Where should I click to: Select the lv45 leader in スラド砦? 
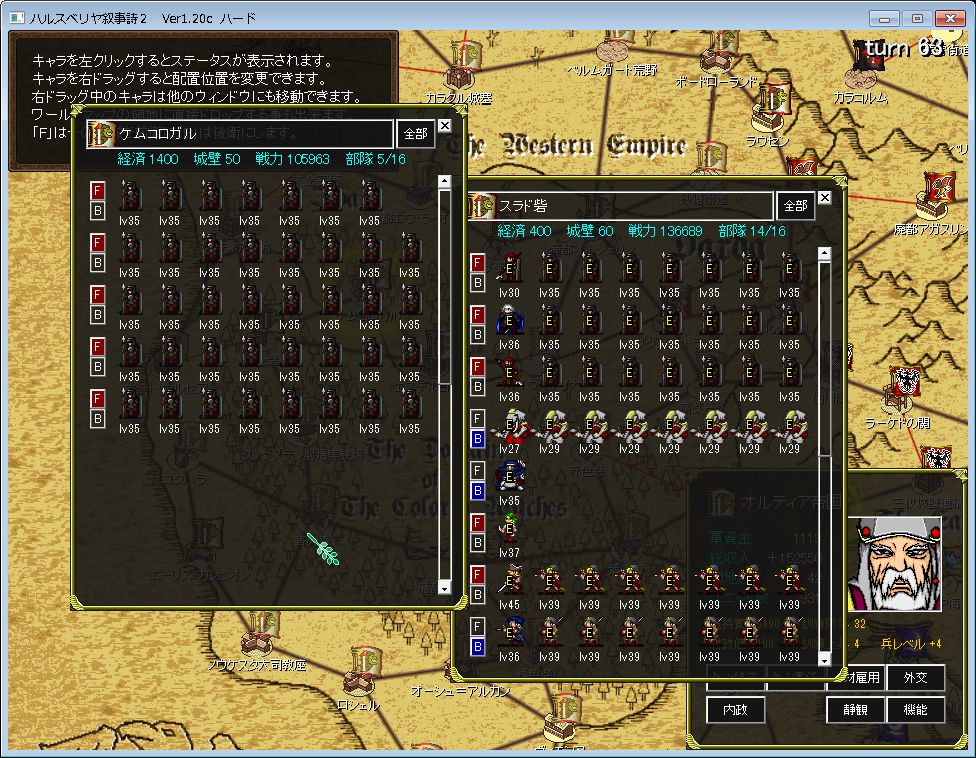click(509, 581)
